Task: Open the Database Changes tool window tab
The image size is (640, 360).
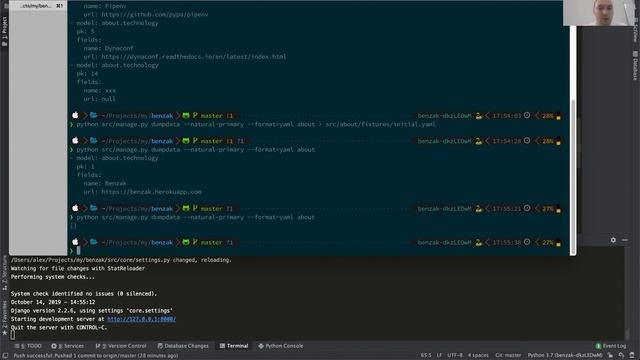Action: coord(183,346)
